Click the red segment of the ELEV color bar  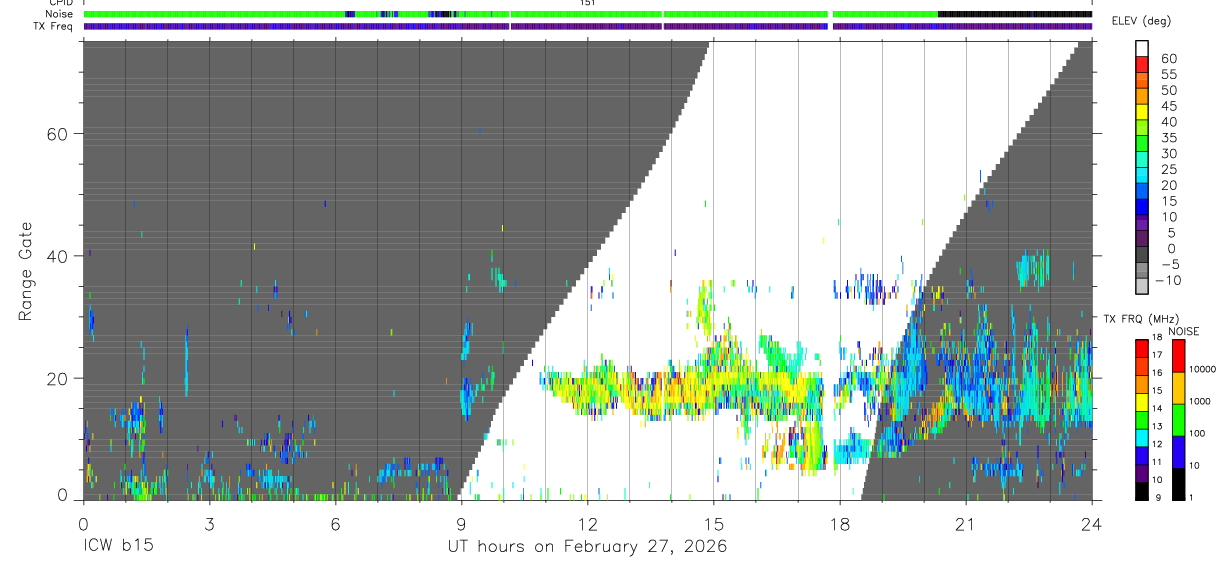click(1142, 64)
